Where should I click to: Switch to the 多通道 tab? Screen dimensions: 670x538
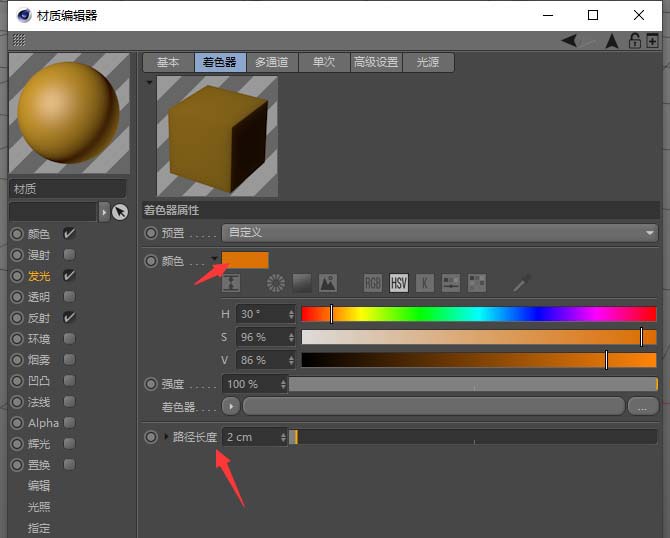point(270,62)
